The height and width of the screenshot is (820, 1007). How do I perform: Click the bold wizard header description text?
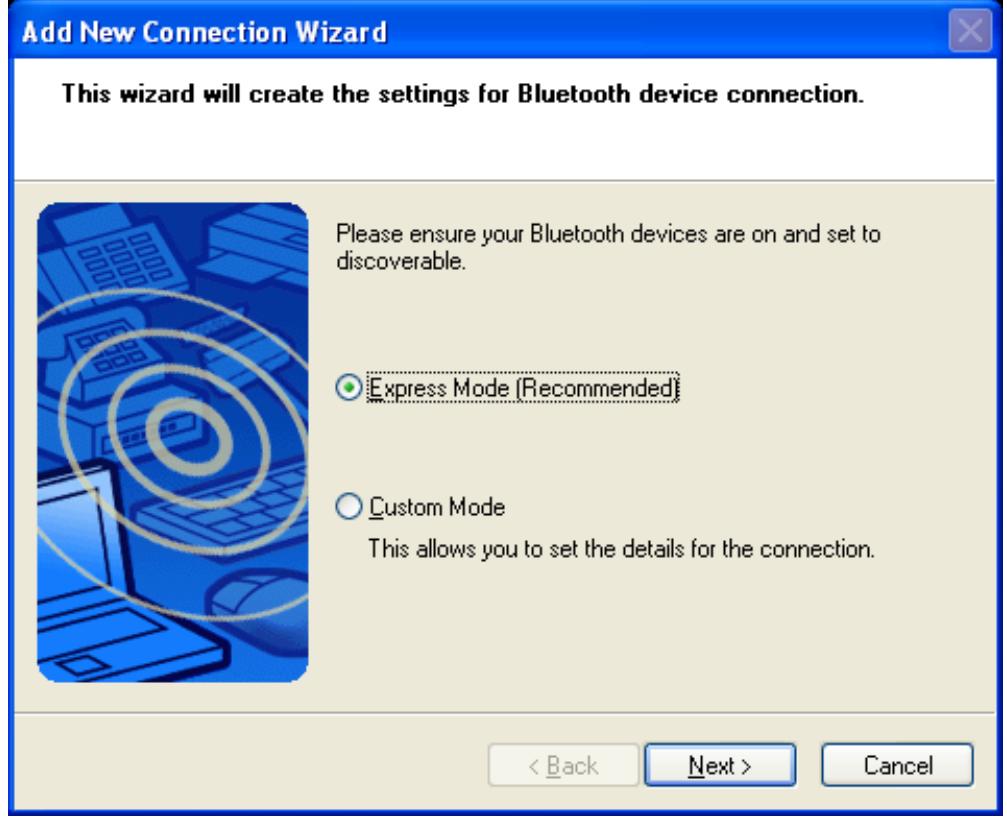[462, 94]
